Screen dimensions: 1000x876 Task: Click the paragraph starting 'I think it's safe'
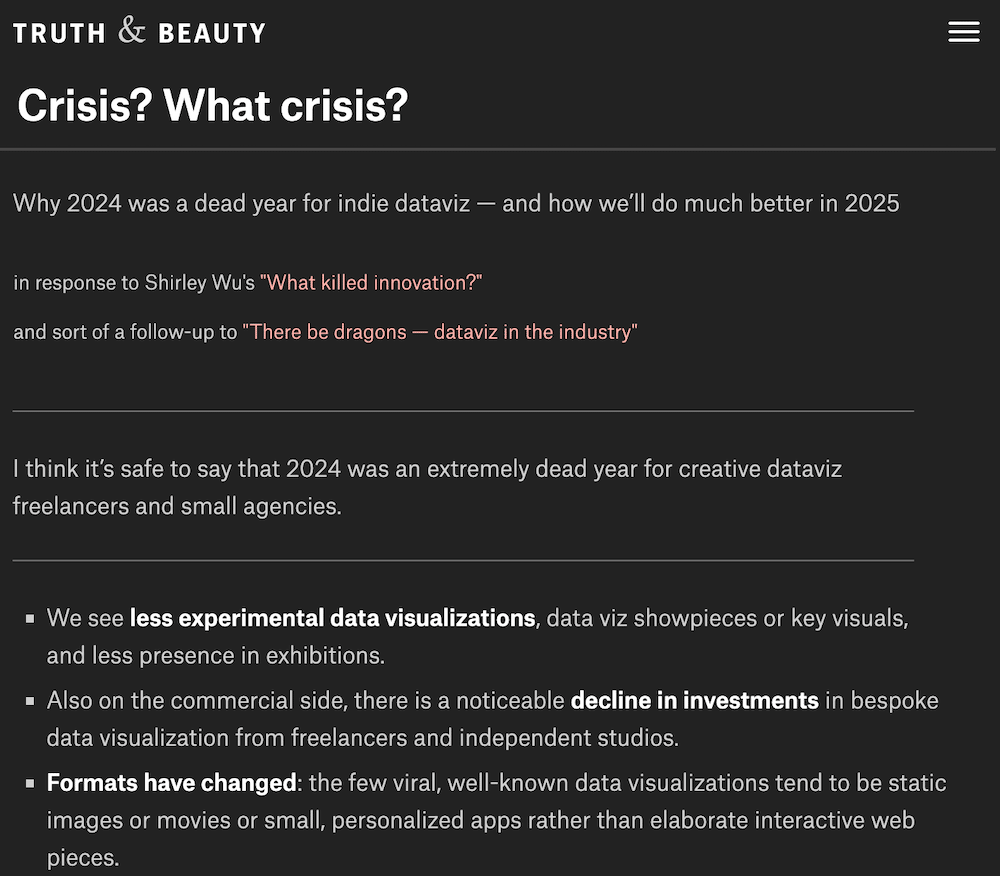pyautogui.click(x=427, y=487)
